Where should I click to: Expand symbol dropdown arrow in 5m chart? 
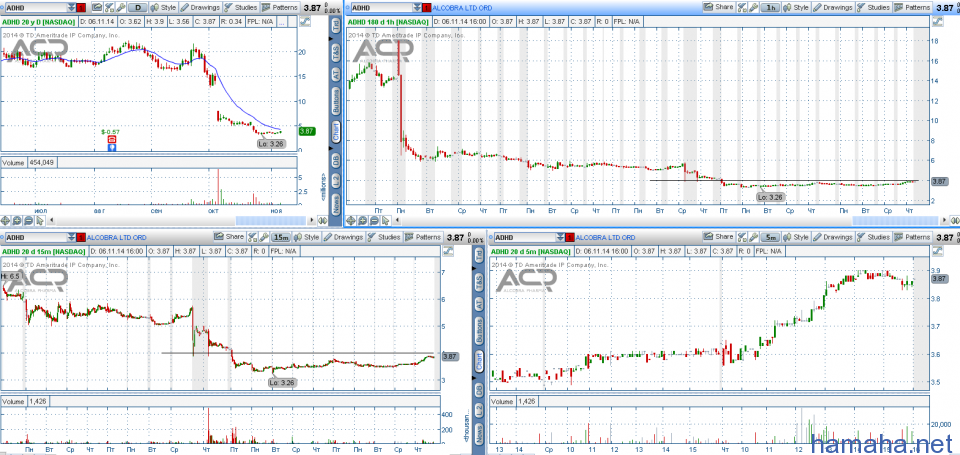tap(560, 237)
